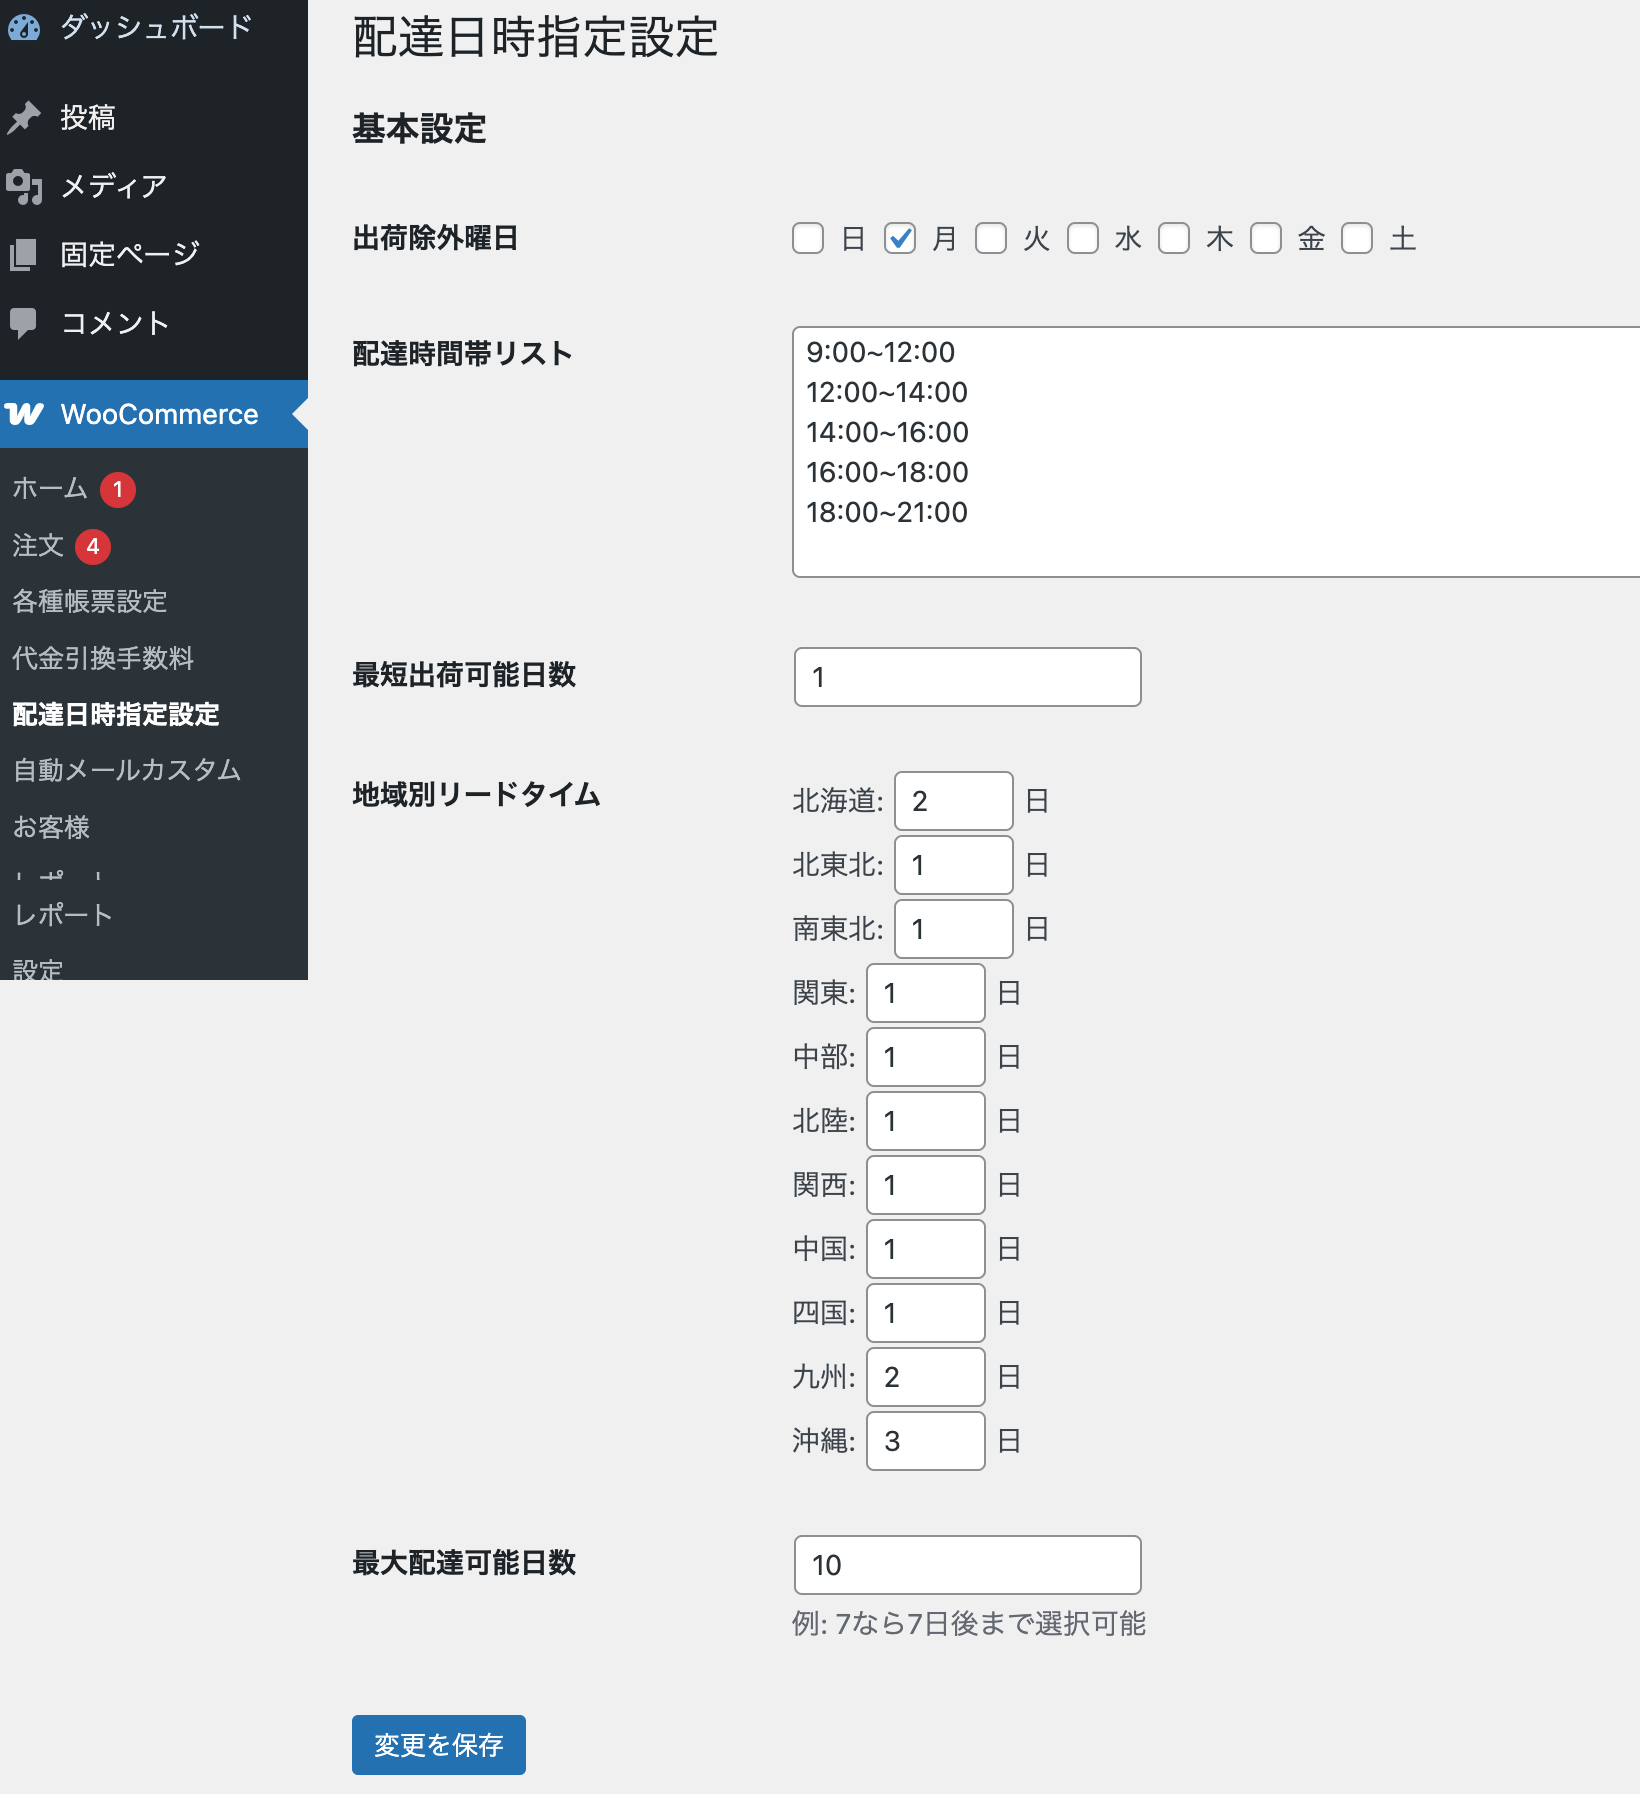Screen dimensions: 1640x1794
Task: Click the コメント speech bubble icon
Action: click(x=24, y=322)
